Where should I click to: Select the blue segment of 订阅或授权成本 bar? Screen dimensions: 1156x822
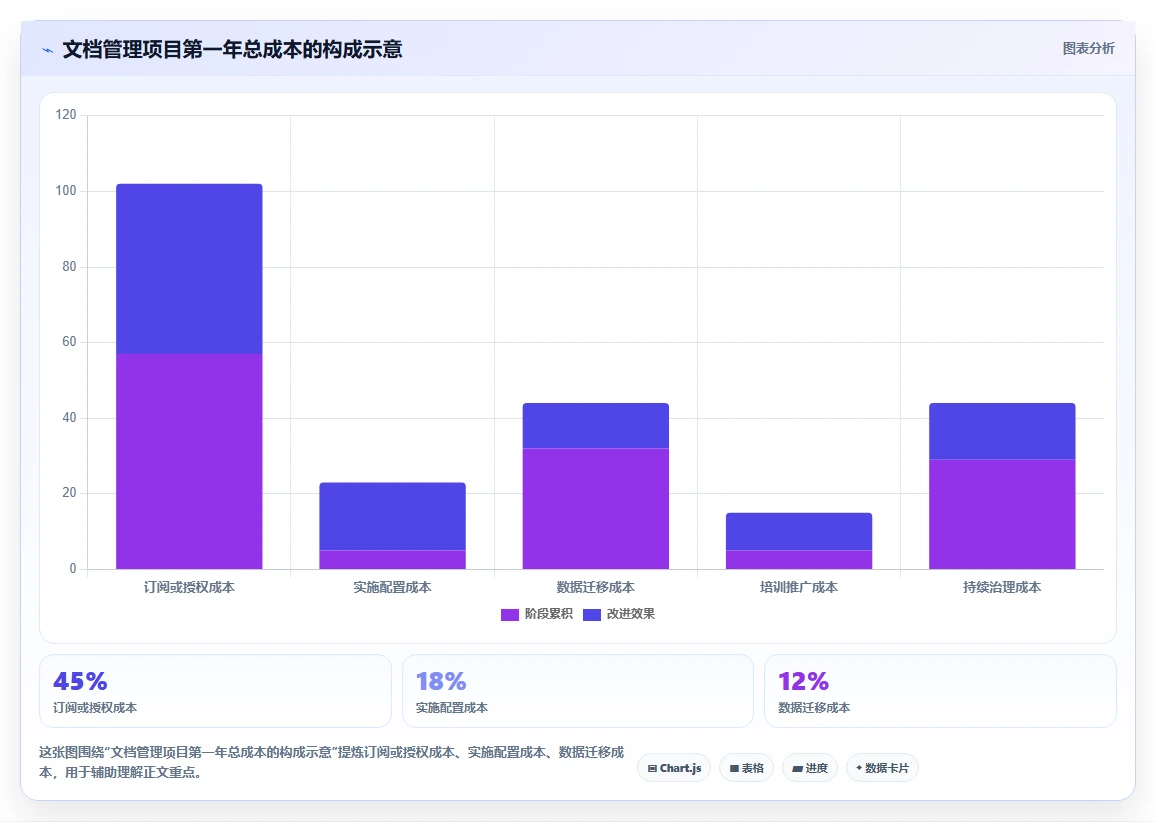(189, 269)
